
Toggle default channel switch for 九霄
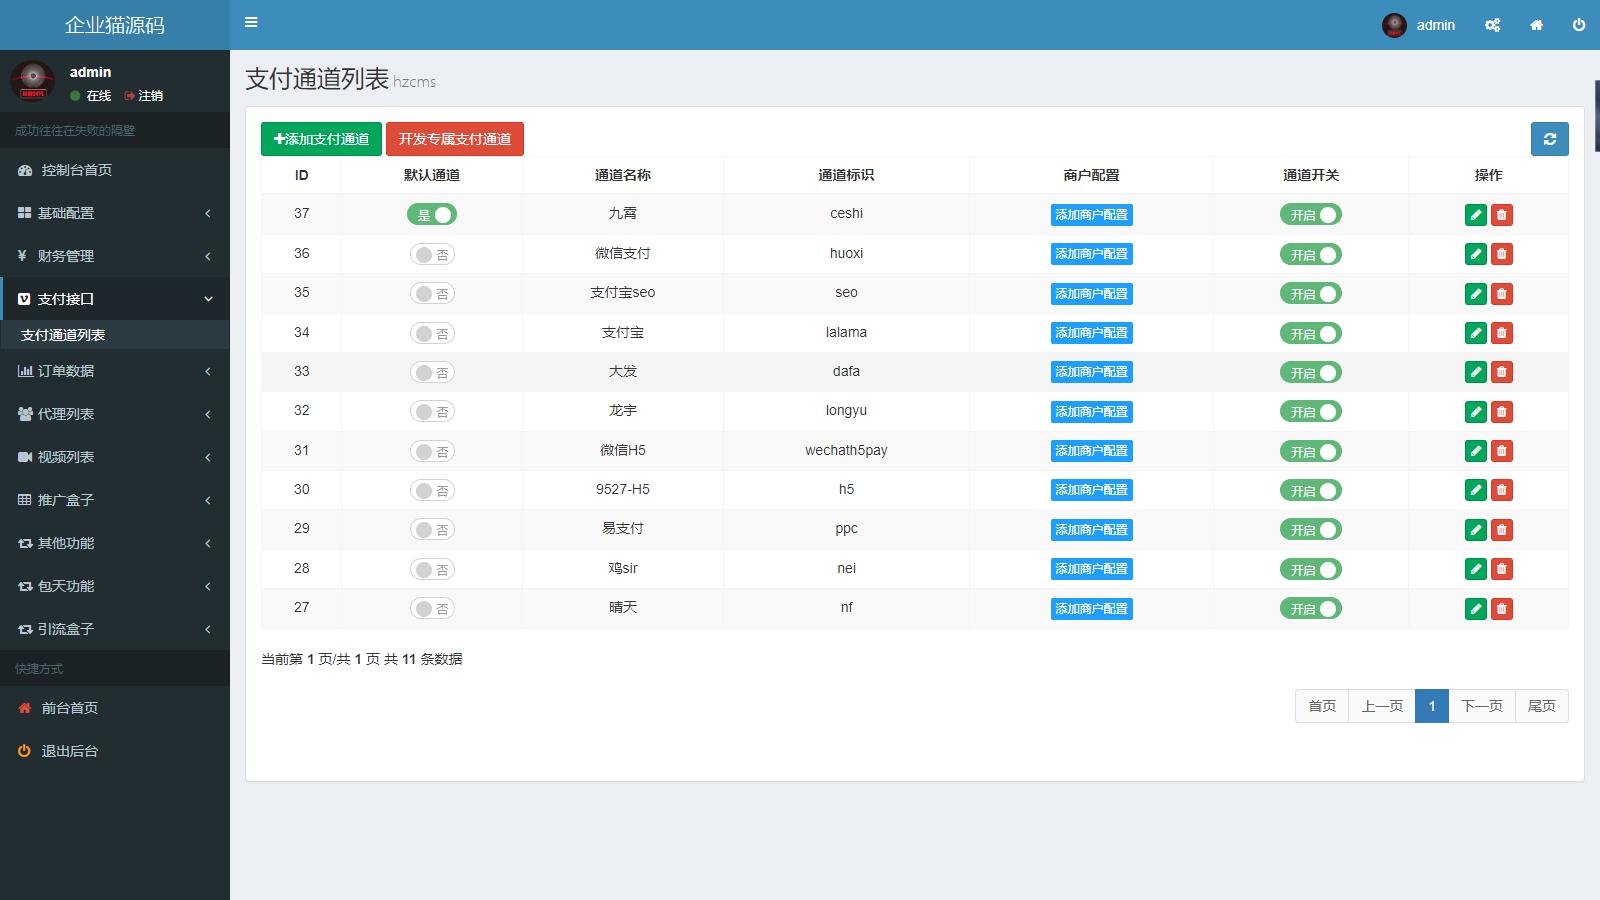point(432,215)
